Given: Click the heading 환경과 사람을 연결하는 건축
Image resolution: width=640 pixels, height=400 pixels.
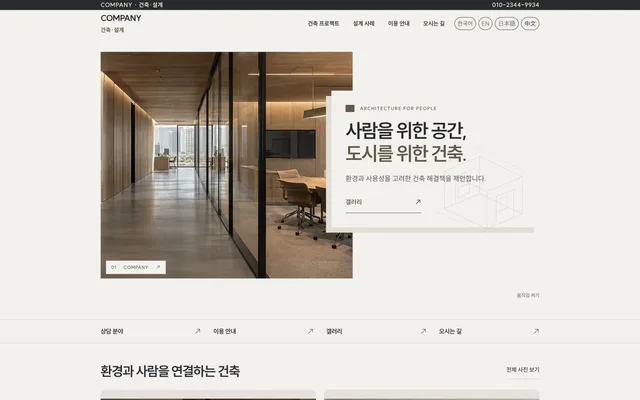Looking at the screenshot, I should (170, 371).
